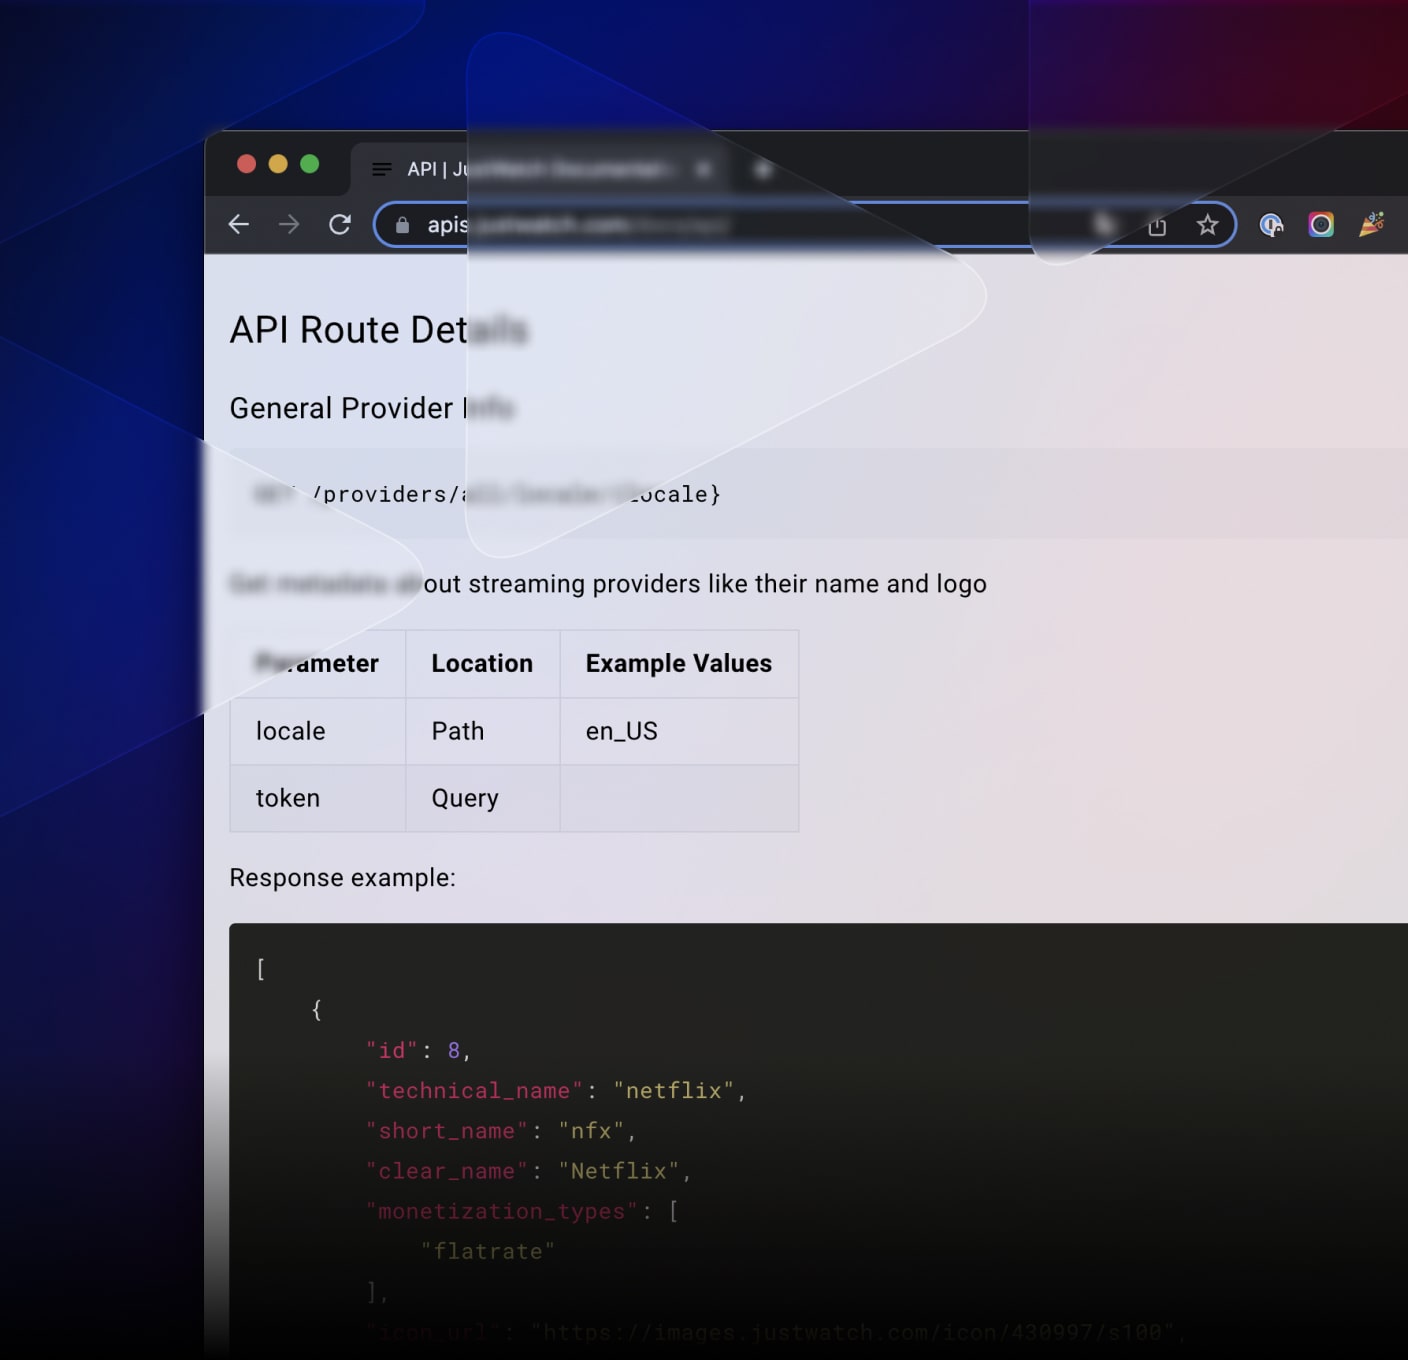Click the images.justwatch.com icon URL text
1408x1360 pixels.
pos(855,1332)
